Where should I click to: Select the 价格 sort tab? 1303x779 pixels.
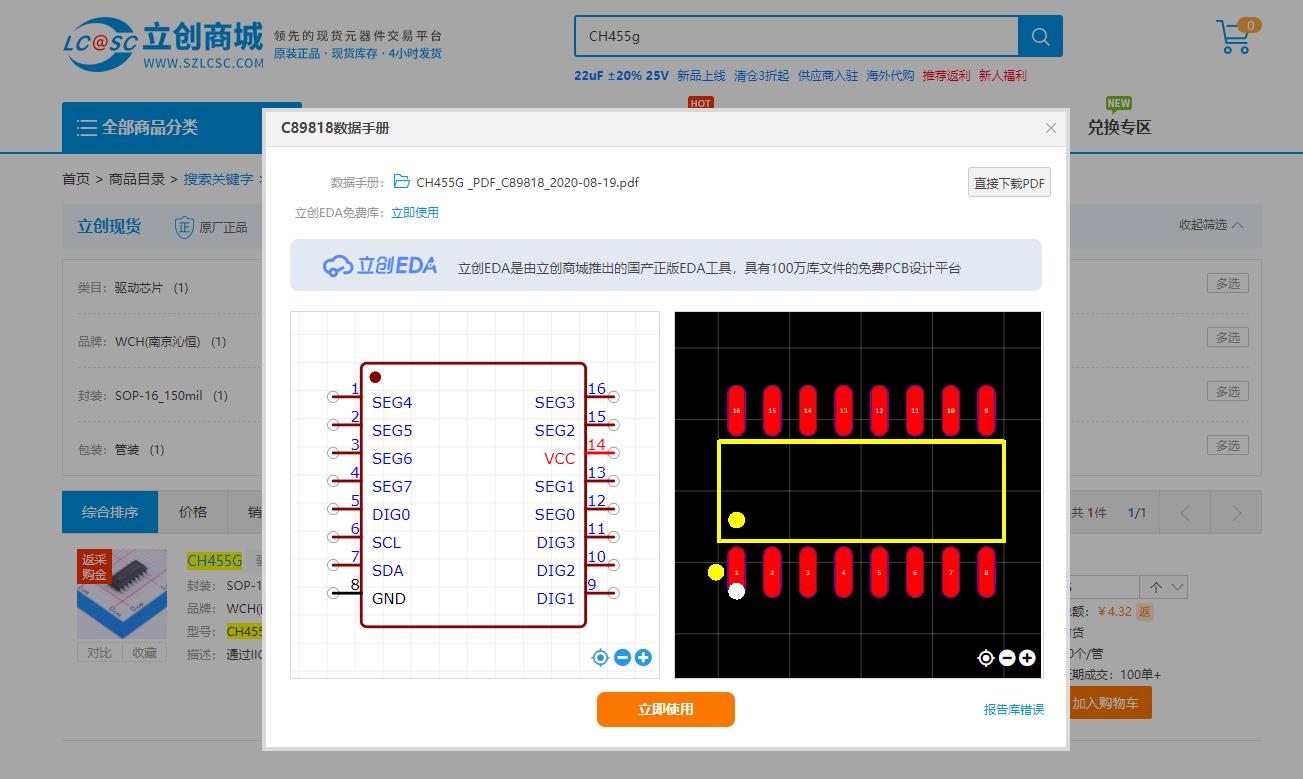click(193, 512)
